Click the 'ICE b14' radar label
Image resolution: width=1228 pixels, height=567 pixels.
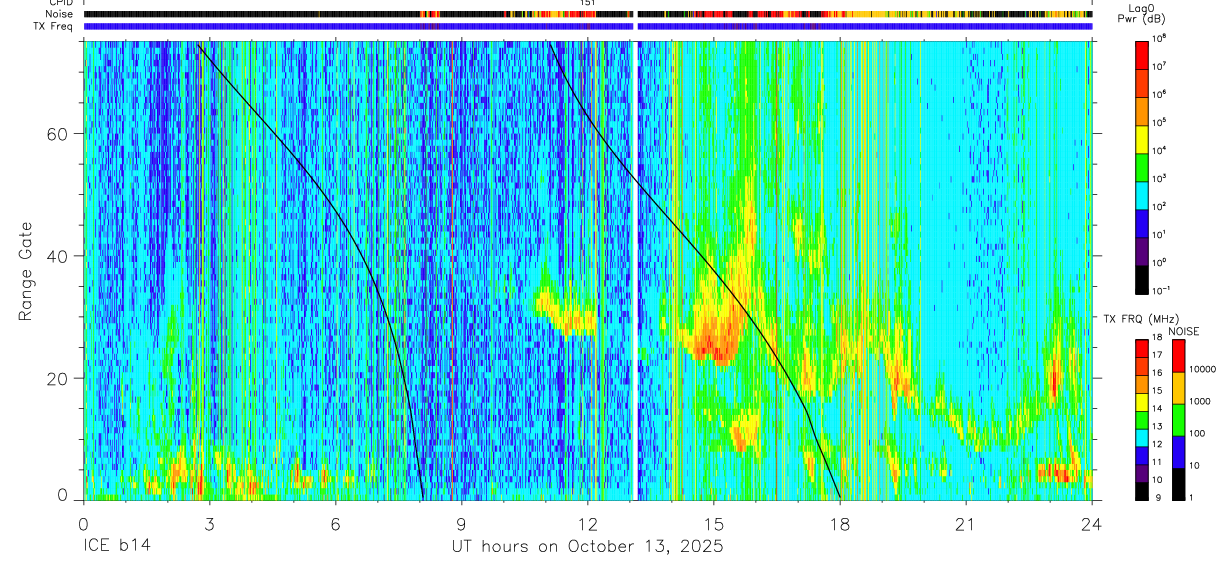[115, 547]
